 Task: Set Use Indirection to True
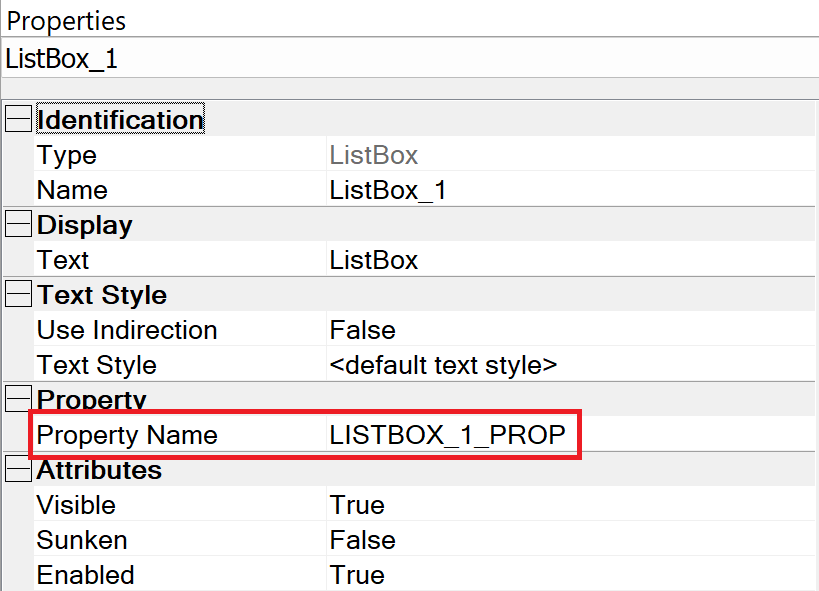coord(352,330)
